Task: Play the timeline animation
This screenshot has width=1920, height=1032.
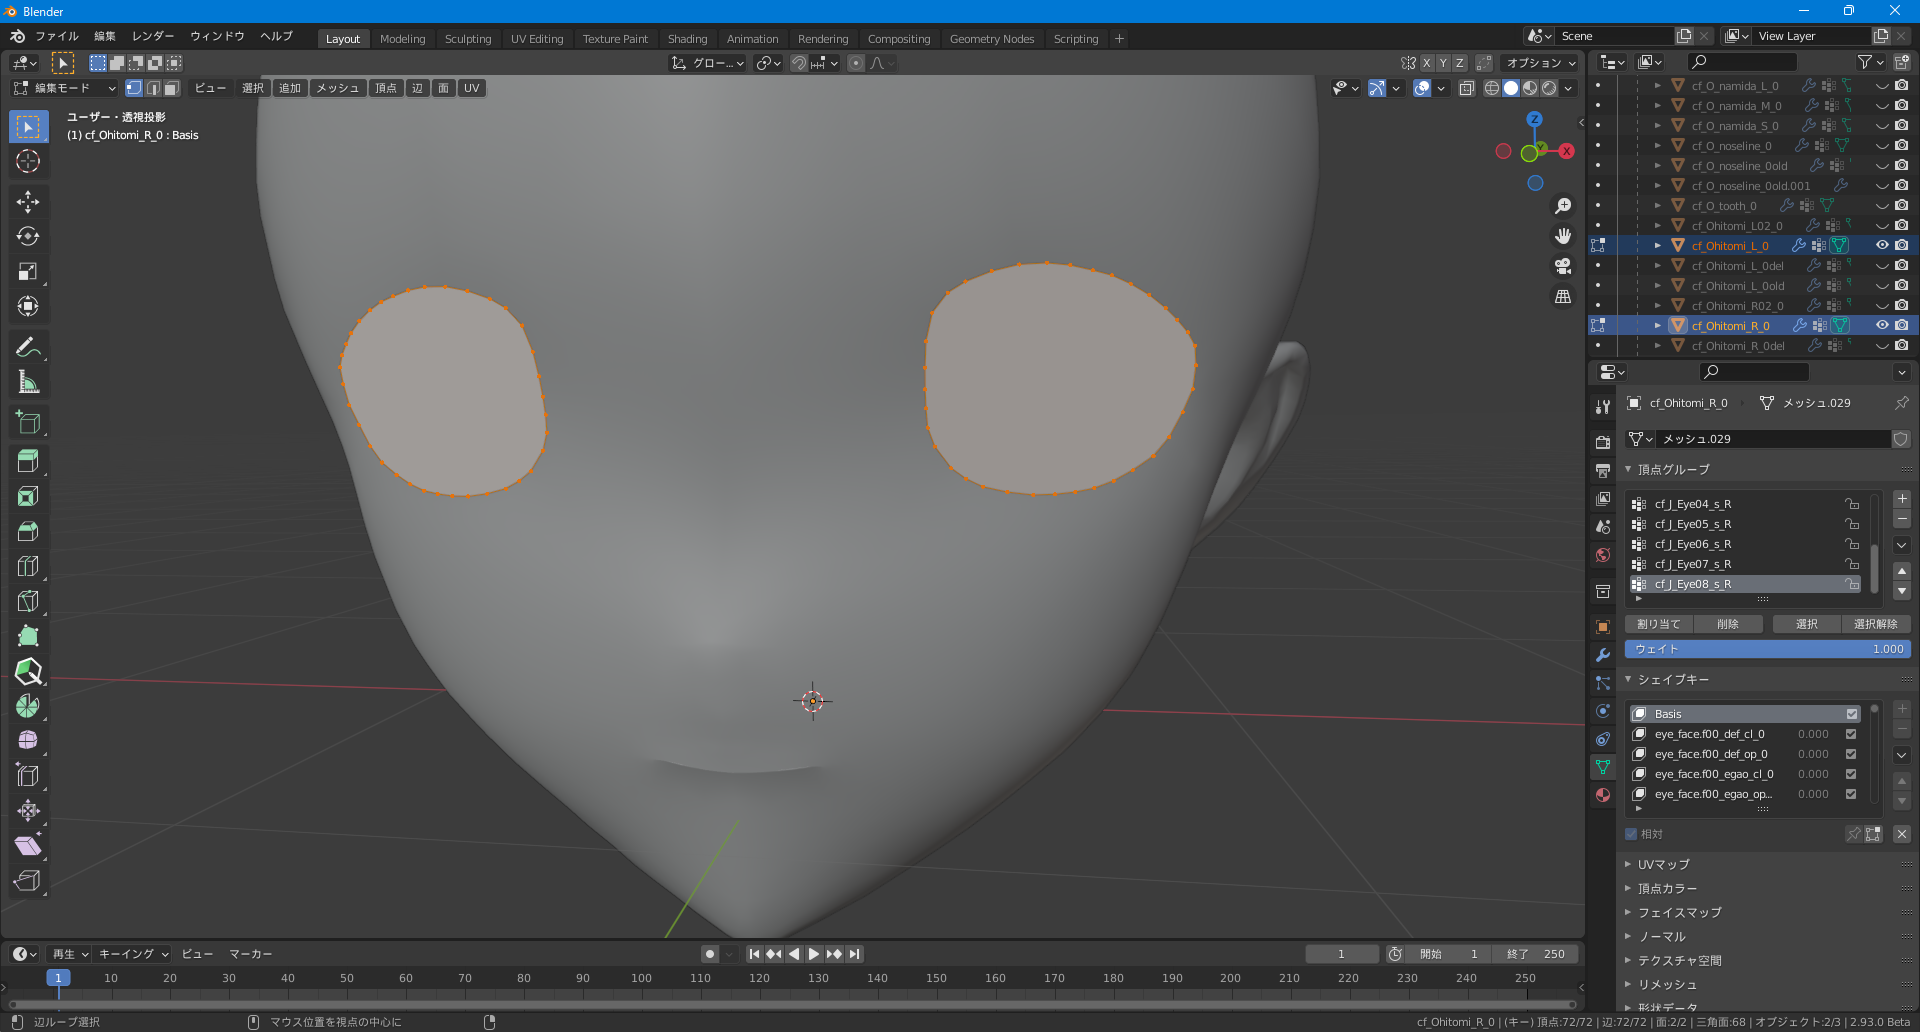Action: point(814,954)
